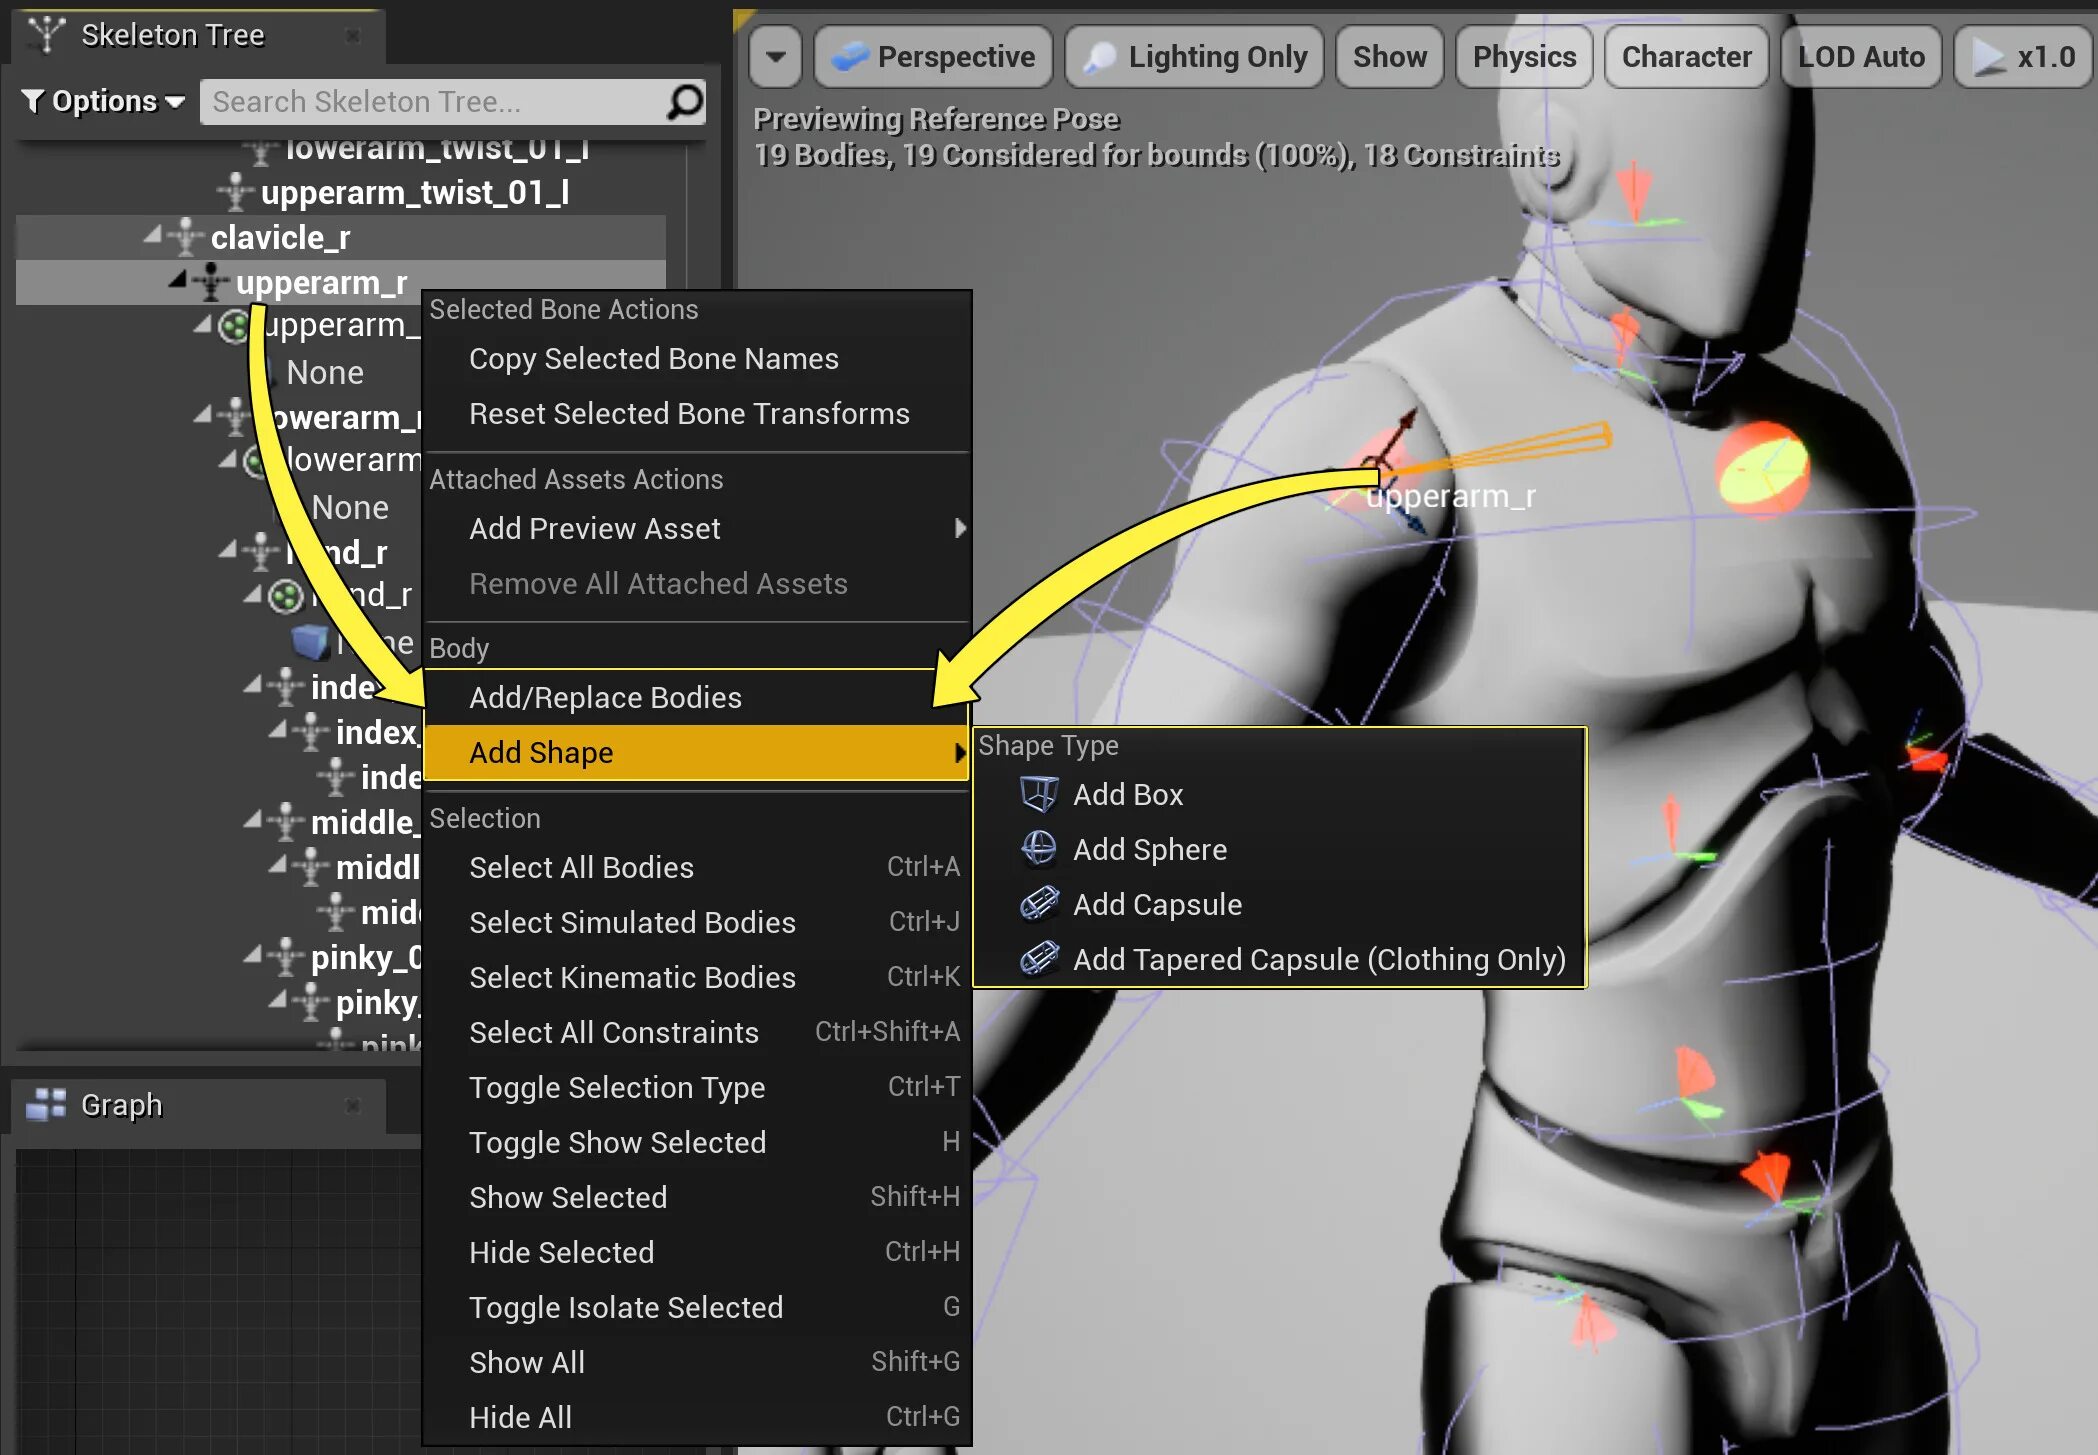The width and height of the screenshot is (2098, 1455).
Task: Click the Character button in viewport
Action: pyautogui.click(x=1686, y=57)
